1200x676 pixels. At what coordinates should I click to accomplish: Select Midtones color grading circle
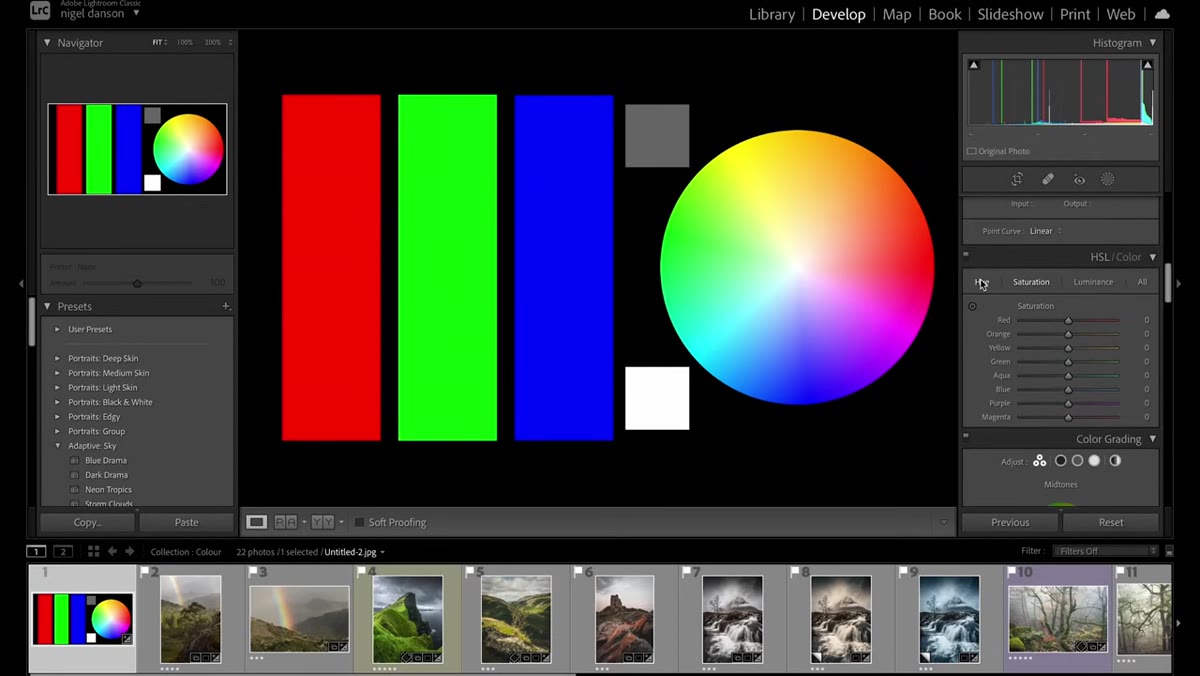[1077, 461]
